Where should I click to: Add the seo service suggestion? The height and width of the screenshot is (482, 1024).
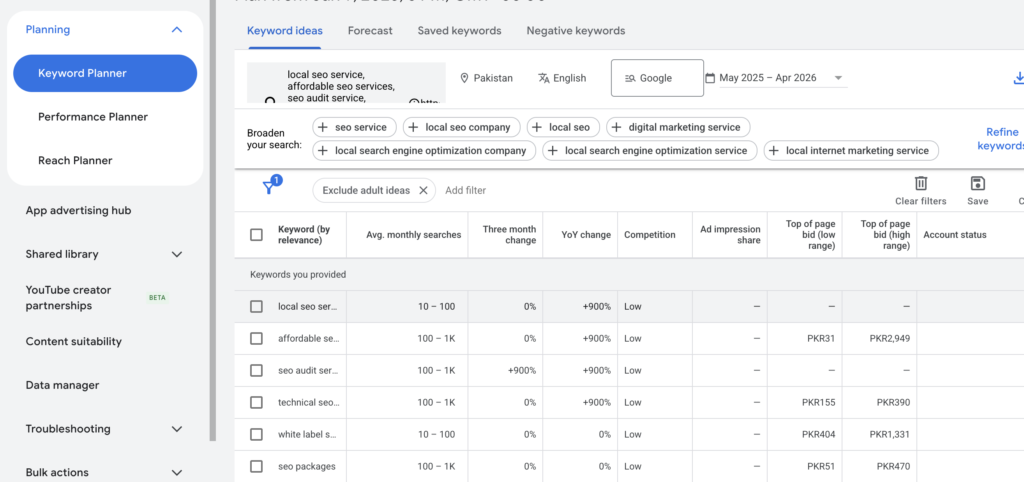click(x=354, y=127)
